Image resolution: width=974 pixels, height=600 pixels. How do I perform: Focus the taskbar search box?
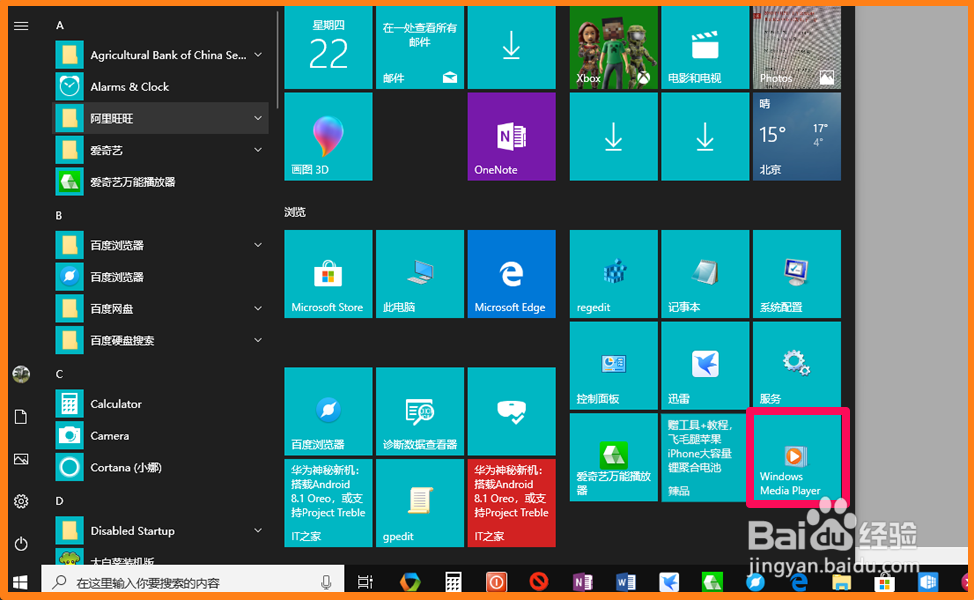(x=193, y=582)
